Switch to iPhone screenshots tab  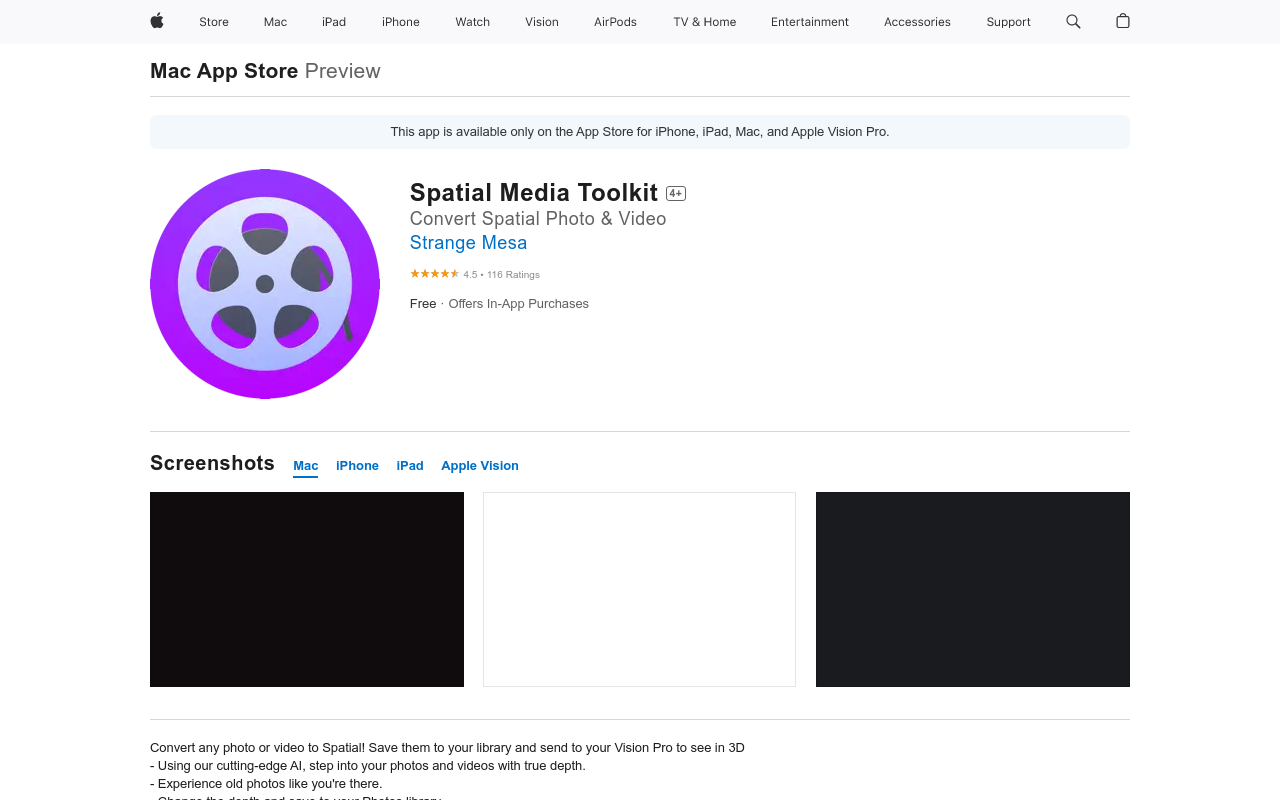pyautogui.click(x=357, y=466)
